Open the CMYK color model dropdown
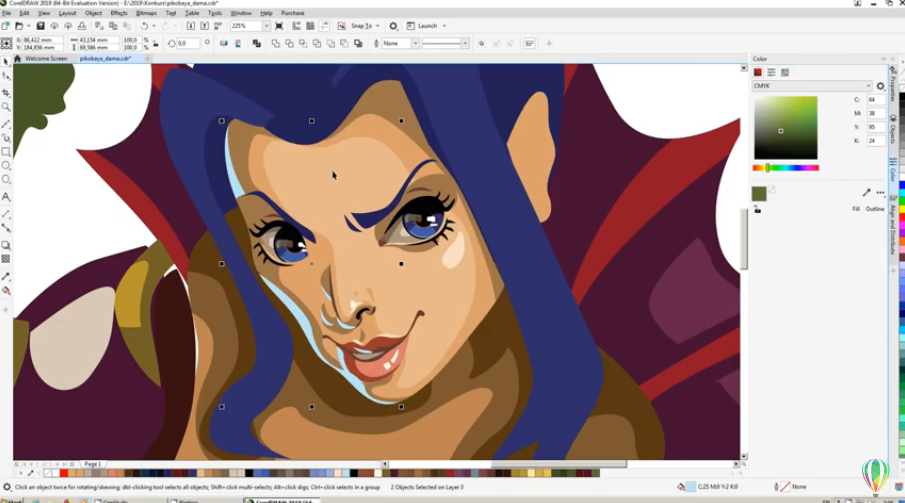This screenshot has width=905, height=503. pyautogui.click(x=812, y=86)
